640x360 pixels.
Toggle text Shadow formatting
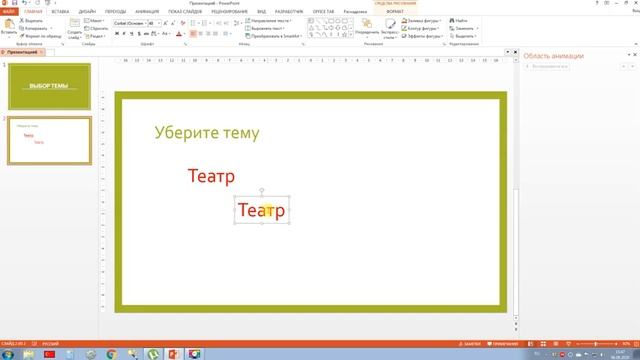[139, 33]
